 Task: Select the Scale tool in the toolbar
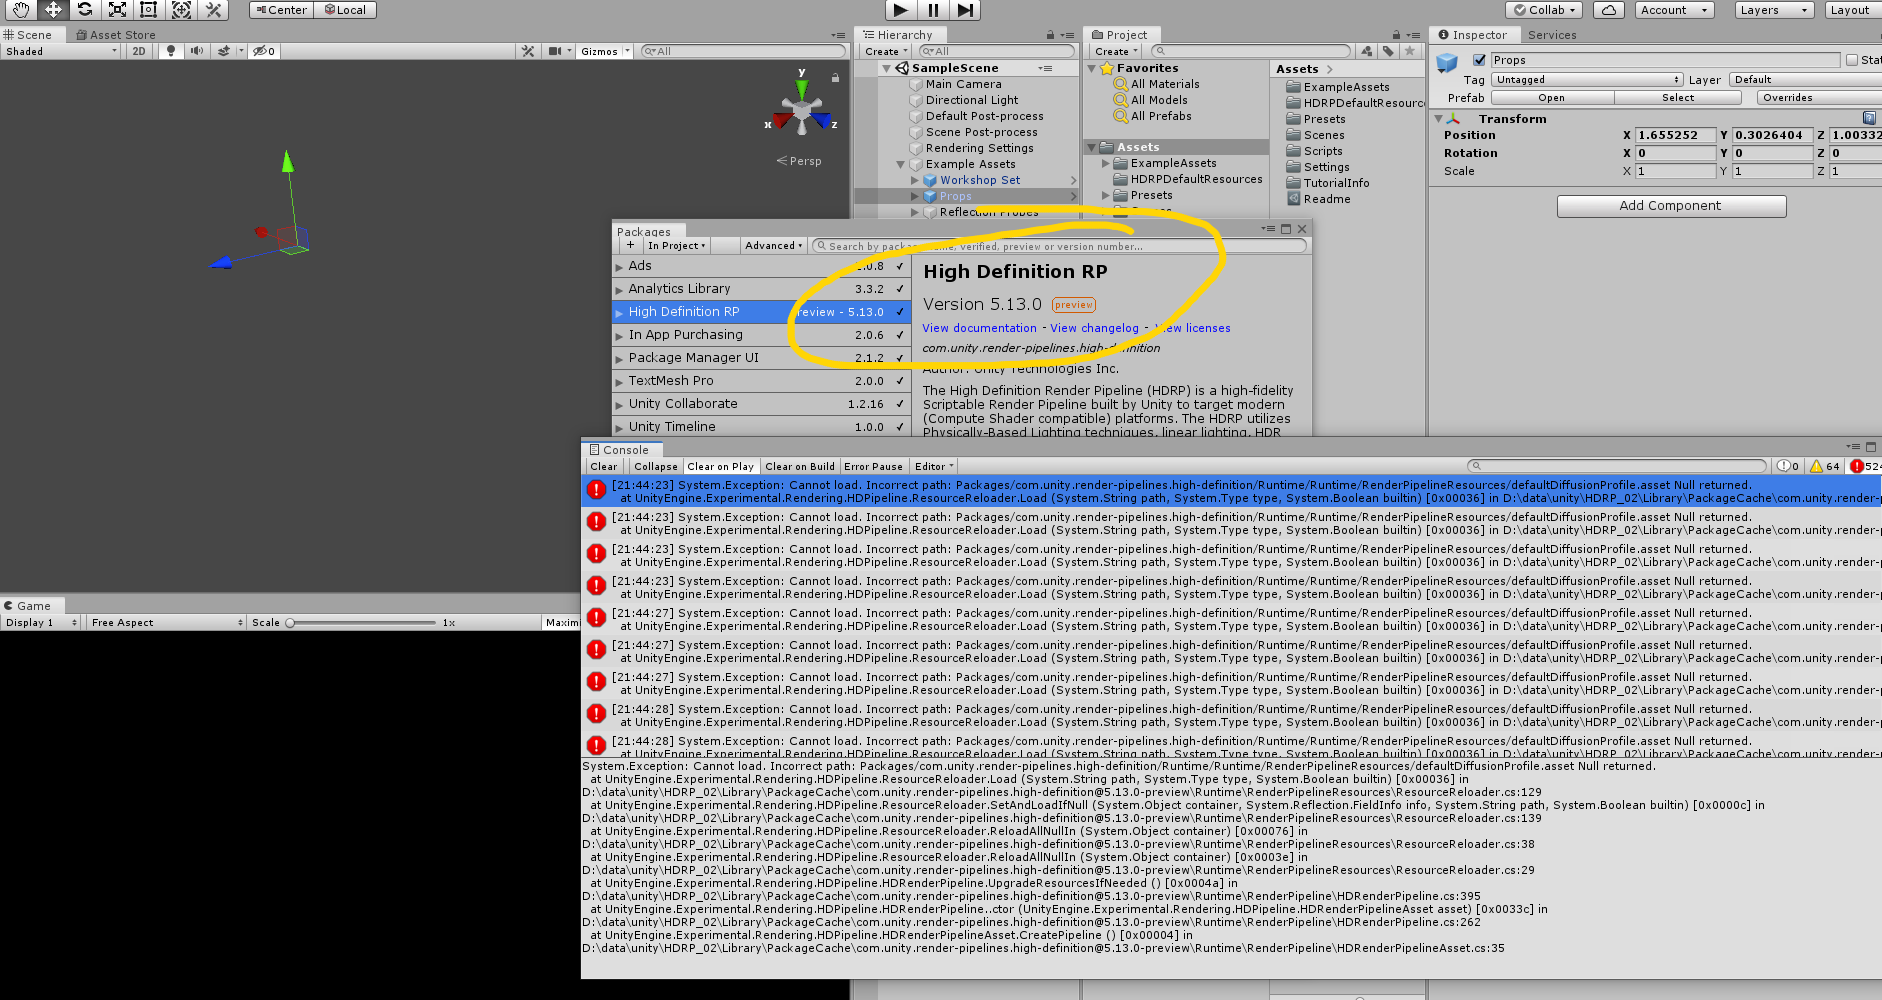click(x=117, y=10)
